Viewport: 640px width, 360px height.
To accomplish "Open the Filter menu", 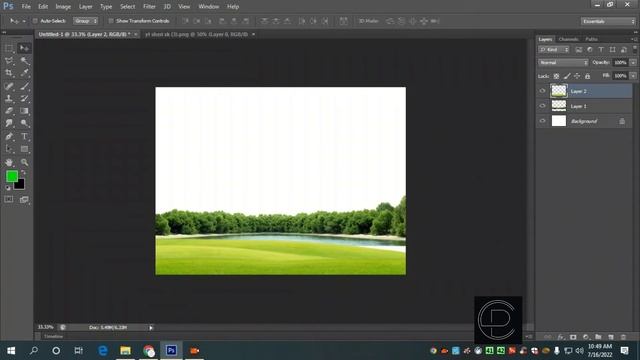I will point(149,7).
